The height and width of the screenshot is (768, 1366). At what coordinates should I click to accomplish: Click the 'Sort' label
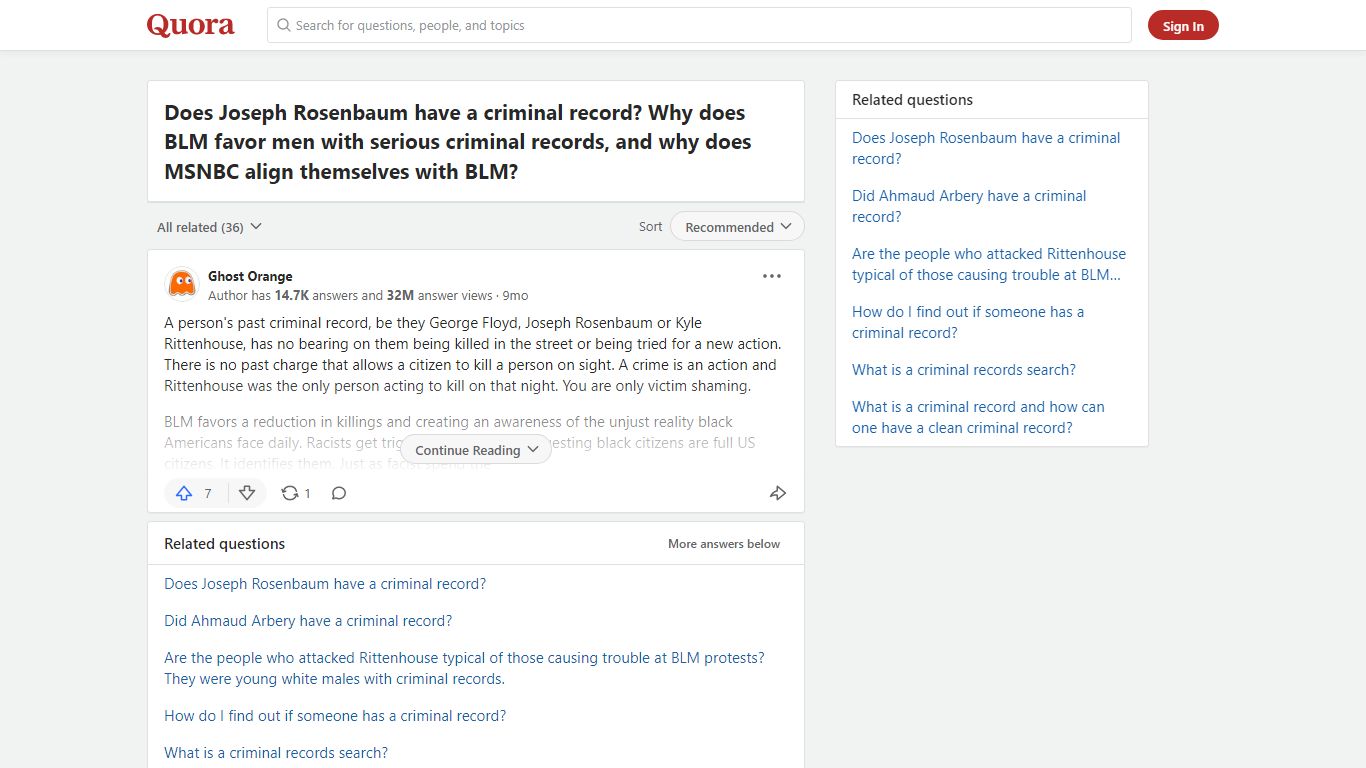[650, 227]
